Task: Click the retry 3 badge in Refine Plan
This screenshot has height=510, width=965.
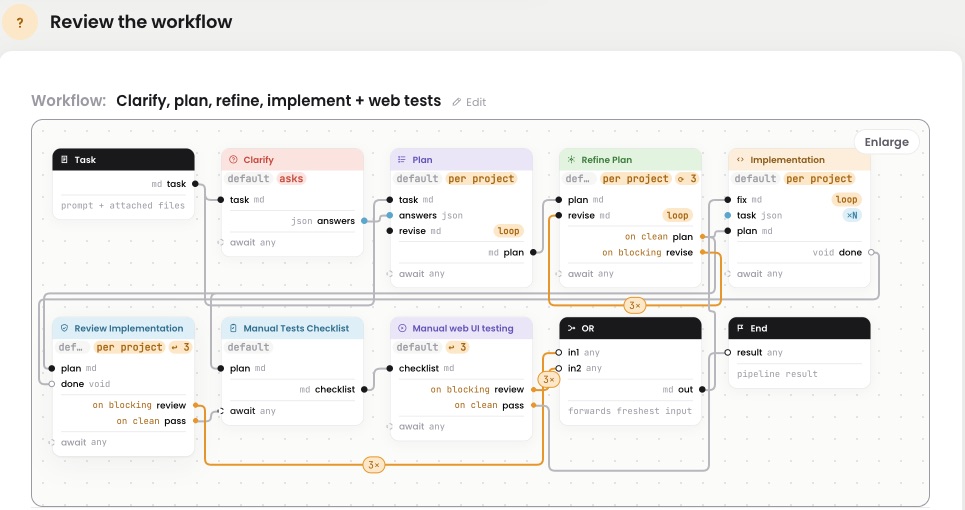Action: [x=686, y=178]
